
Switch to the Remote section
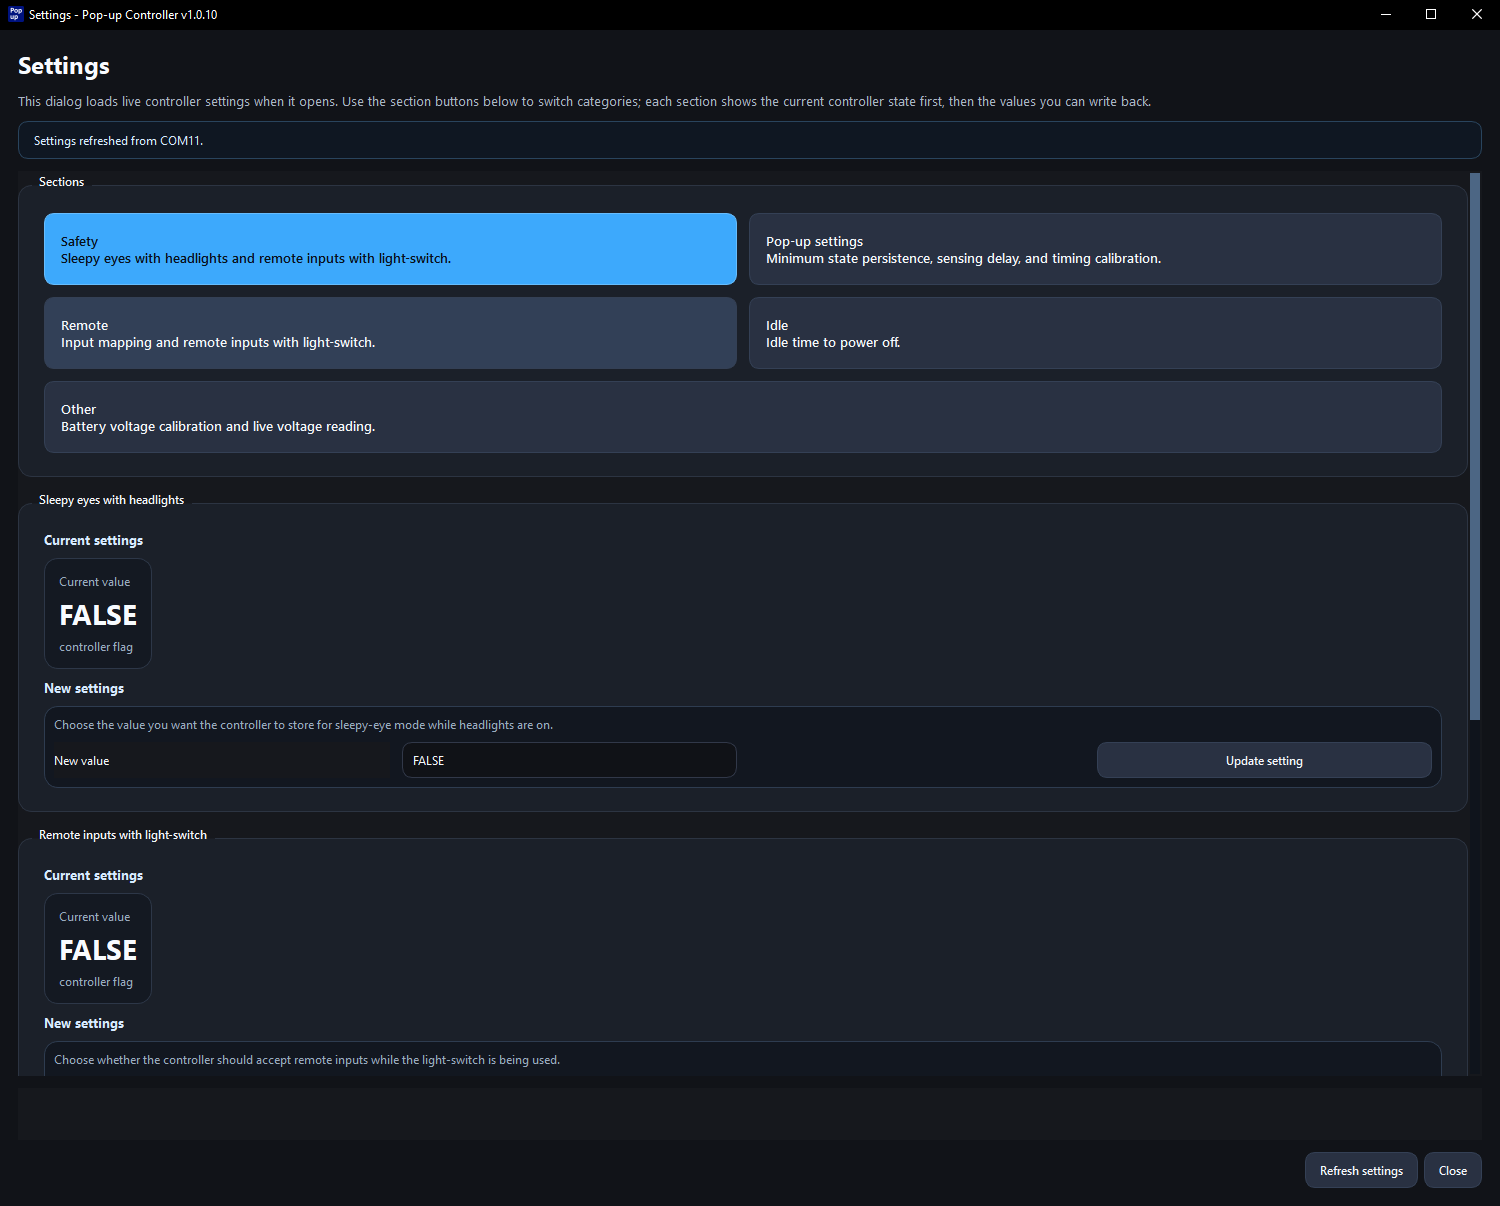389,333
